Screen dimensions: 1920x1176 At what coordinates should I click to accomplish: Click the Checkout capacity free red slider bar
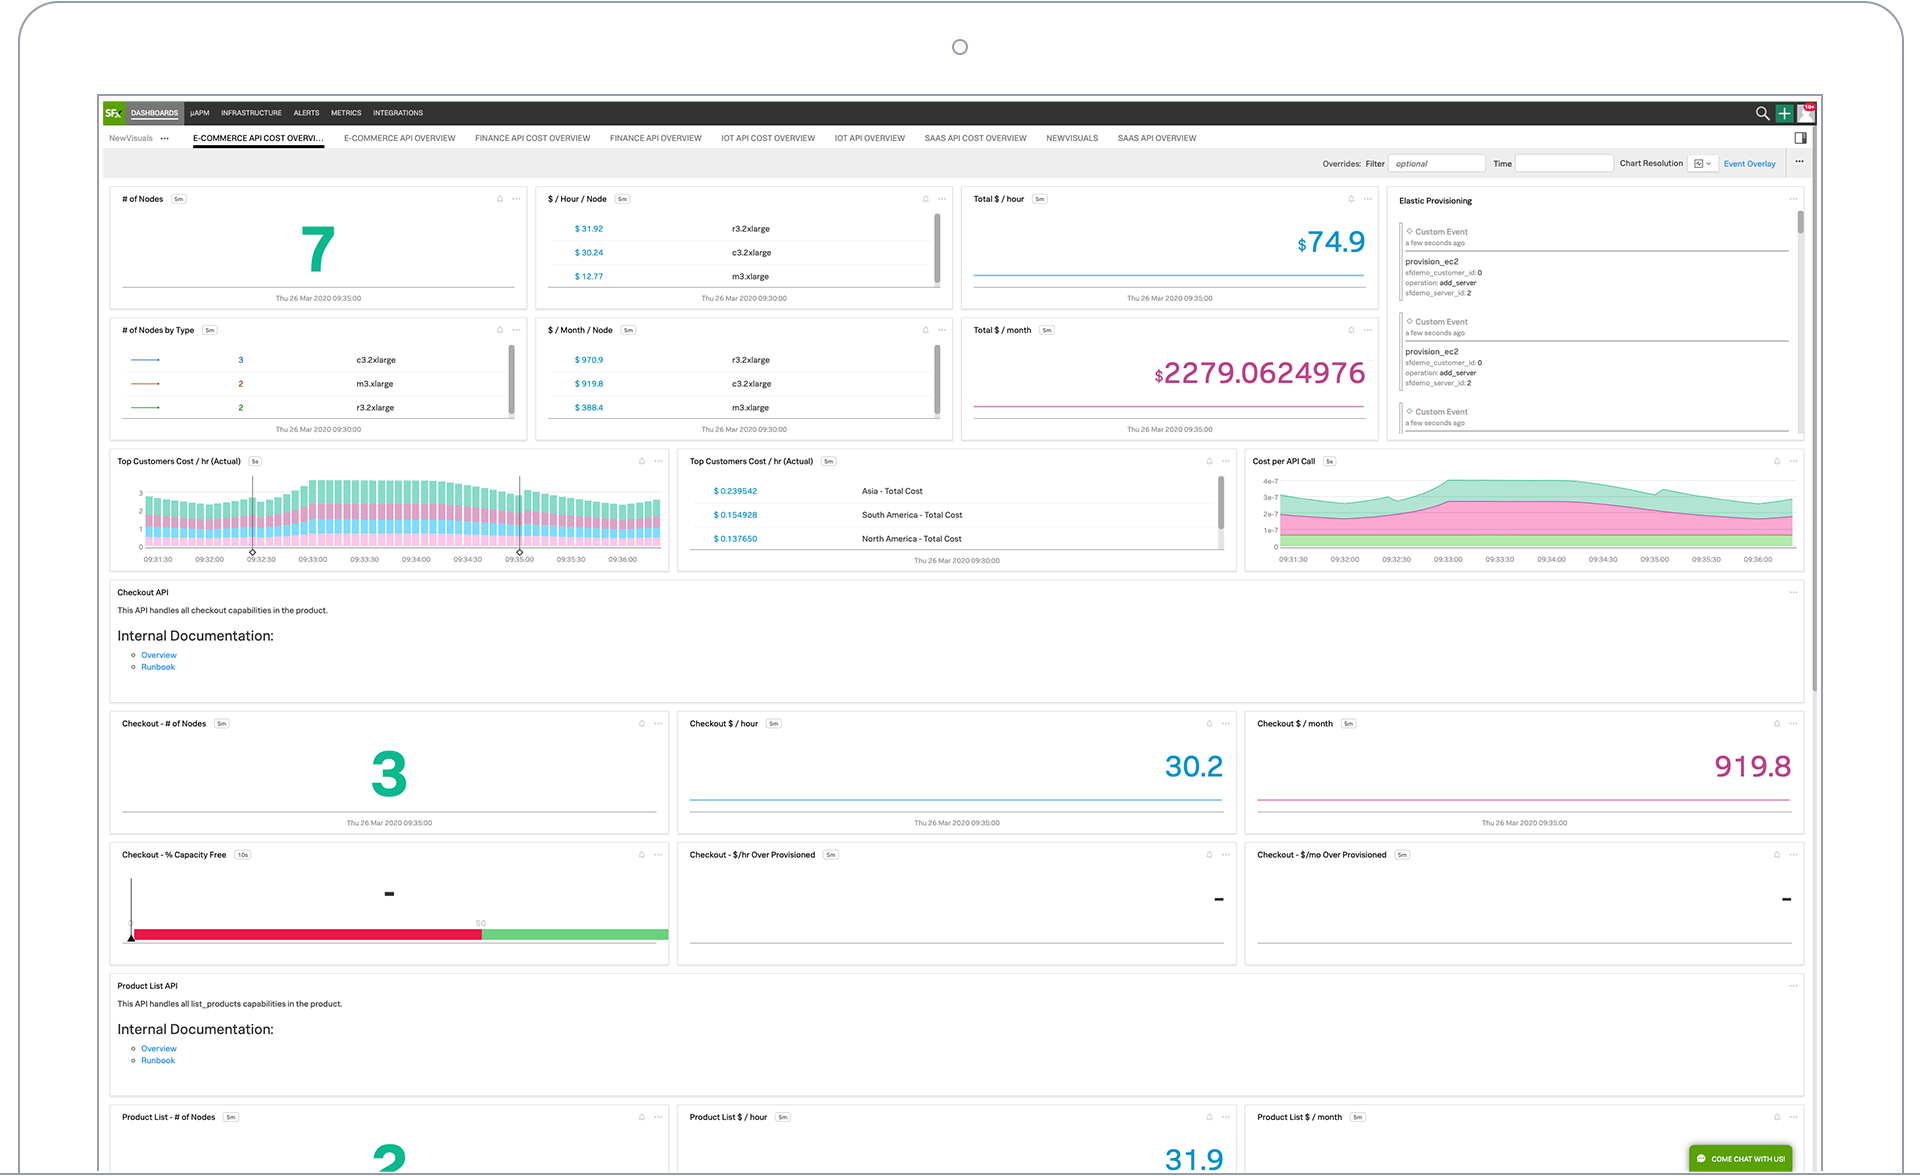tap(304, 935)
